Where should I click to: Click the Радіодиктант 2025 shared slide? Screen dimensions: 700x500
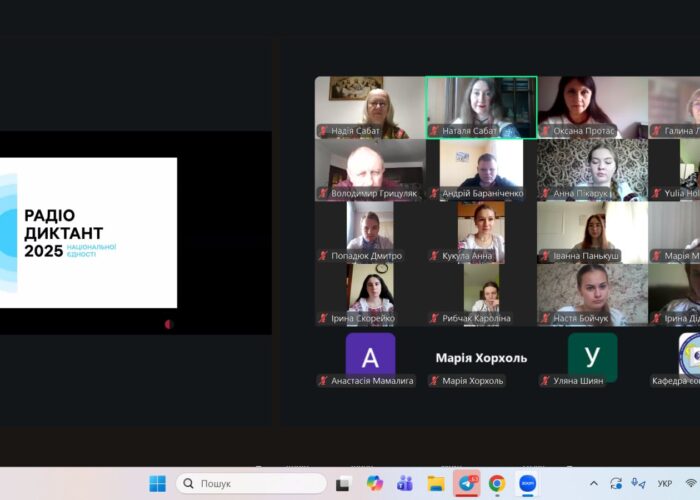[x=90, y=232]
